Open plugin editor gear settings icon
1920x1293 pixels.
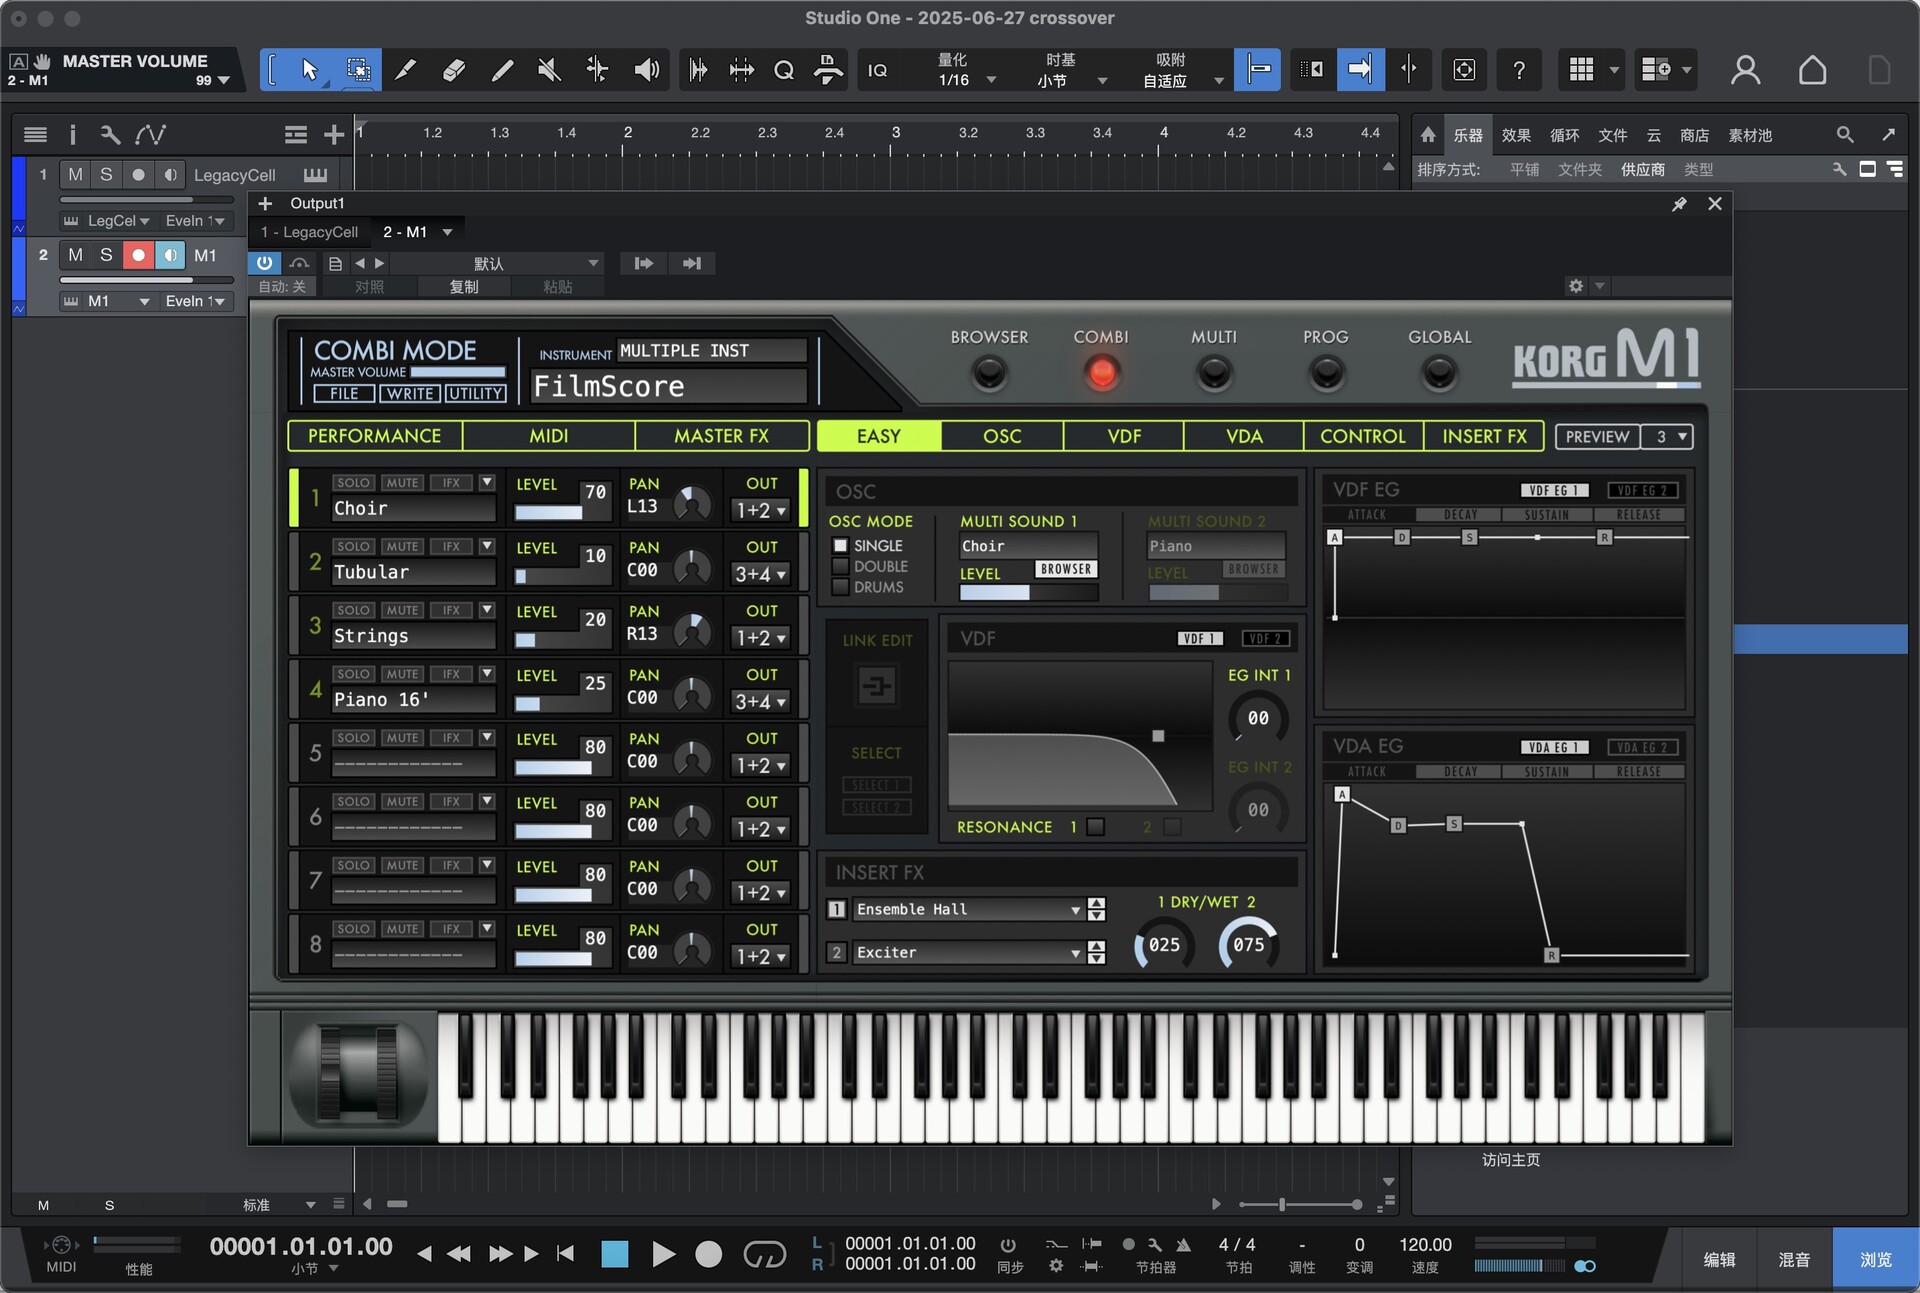(1576, 286)
